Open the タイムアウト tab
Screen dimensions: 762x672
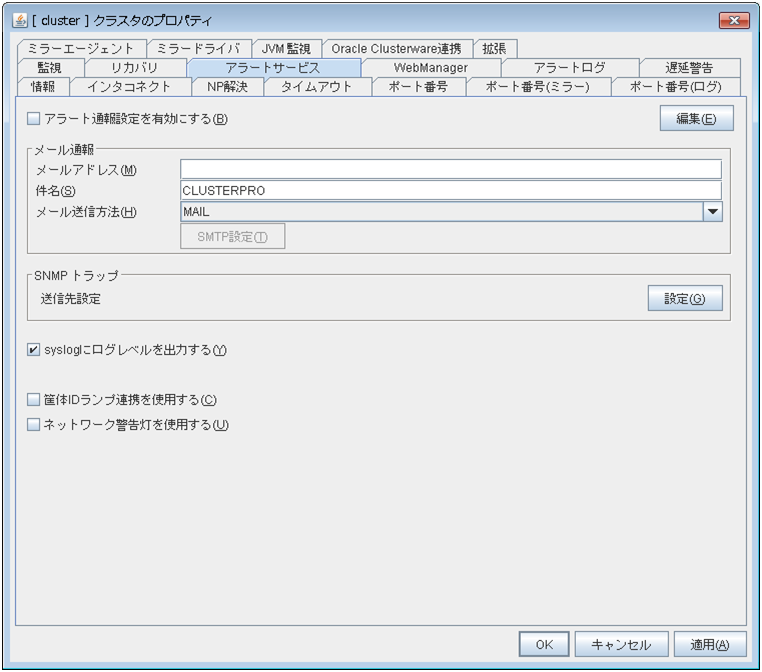(x=316, y=87)
